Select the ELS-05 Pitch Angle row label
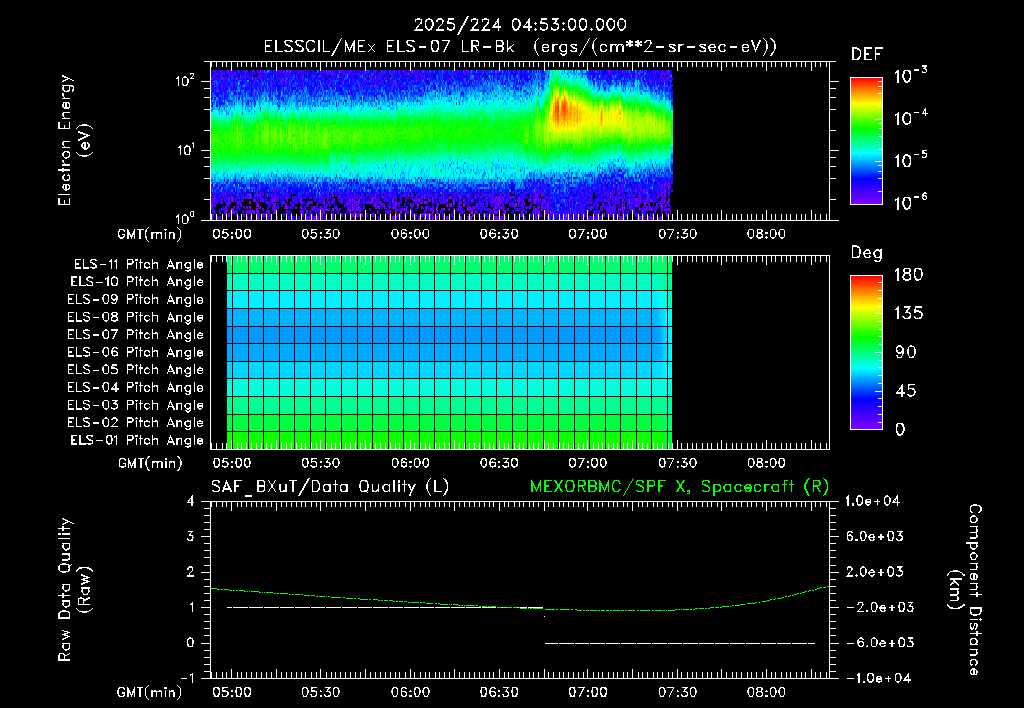Image resolution: width=1024 pixels, height=708 pixels. [136, 370]
